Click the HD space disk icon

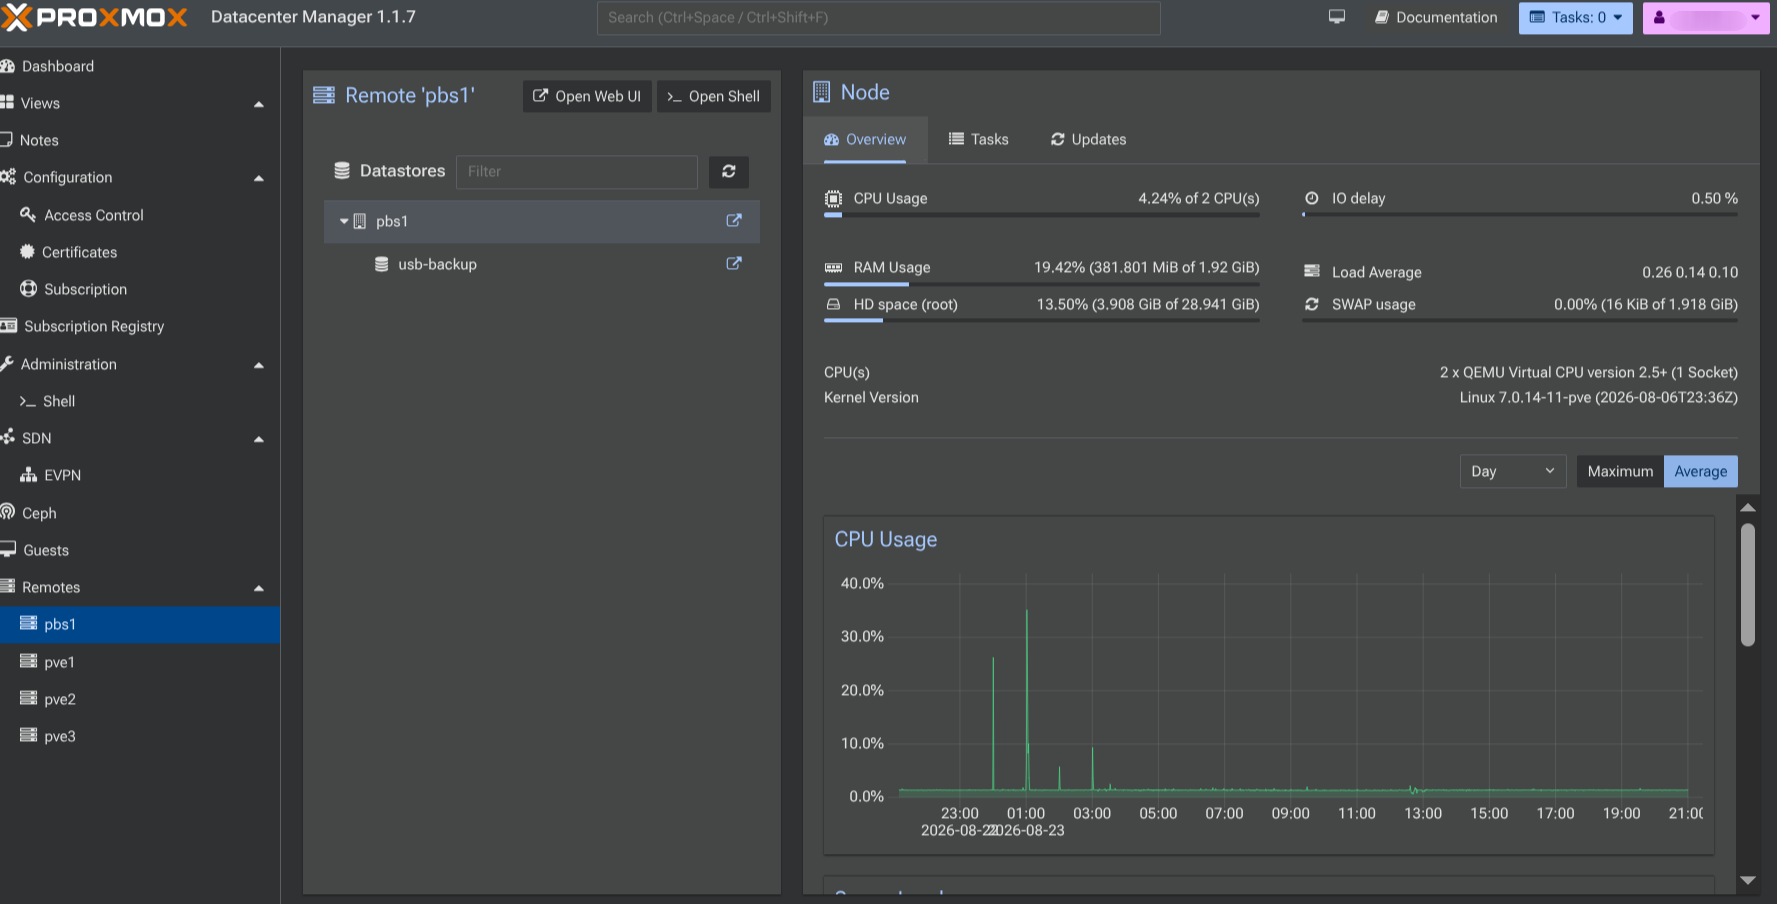(x=833, y=304)
